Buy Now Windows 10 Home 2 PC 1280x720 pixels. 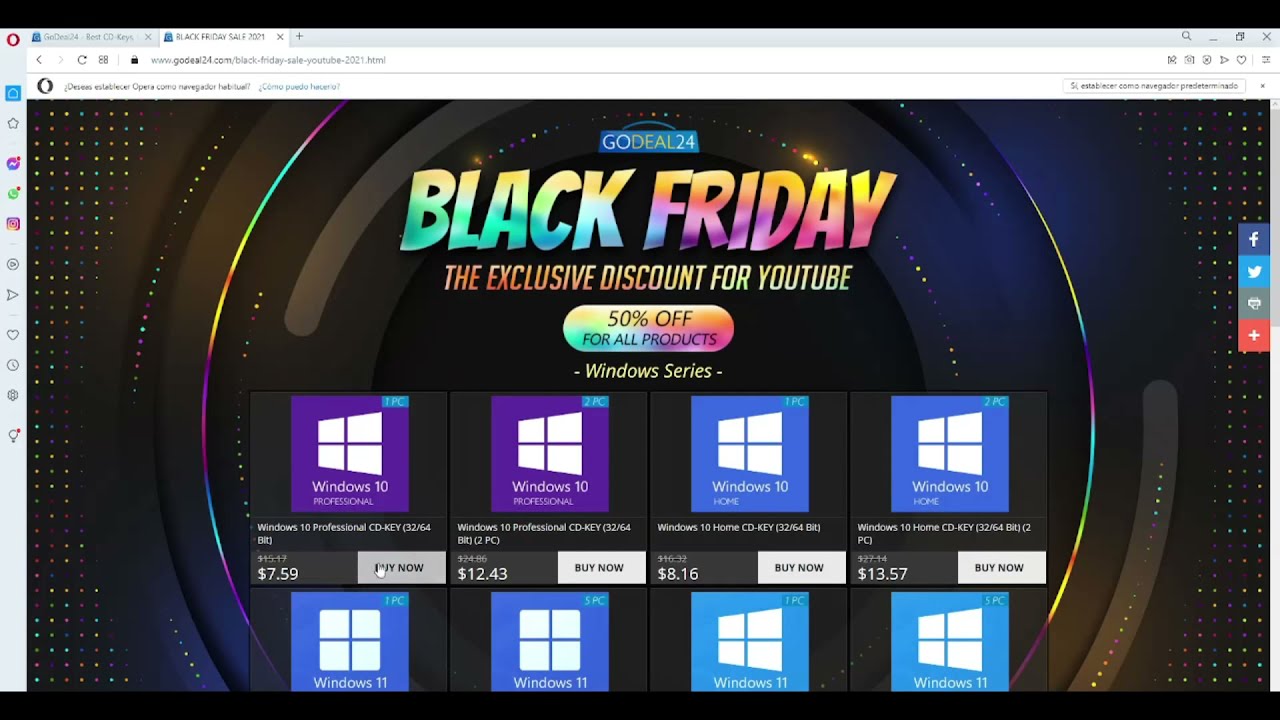point(1002,567)
